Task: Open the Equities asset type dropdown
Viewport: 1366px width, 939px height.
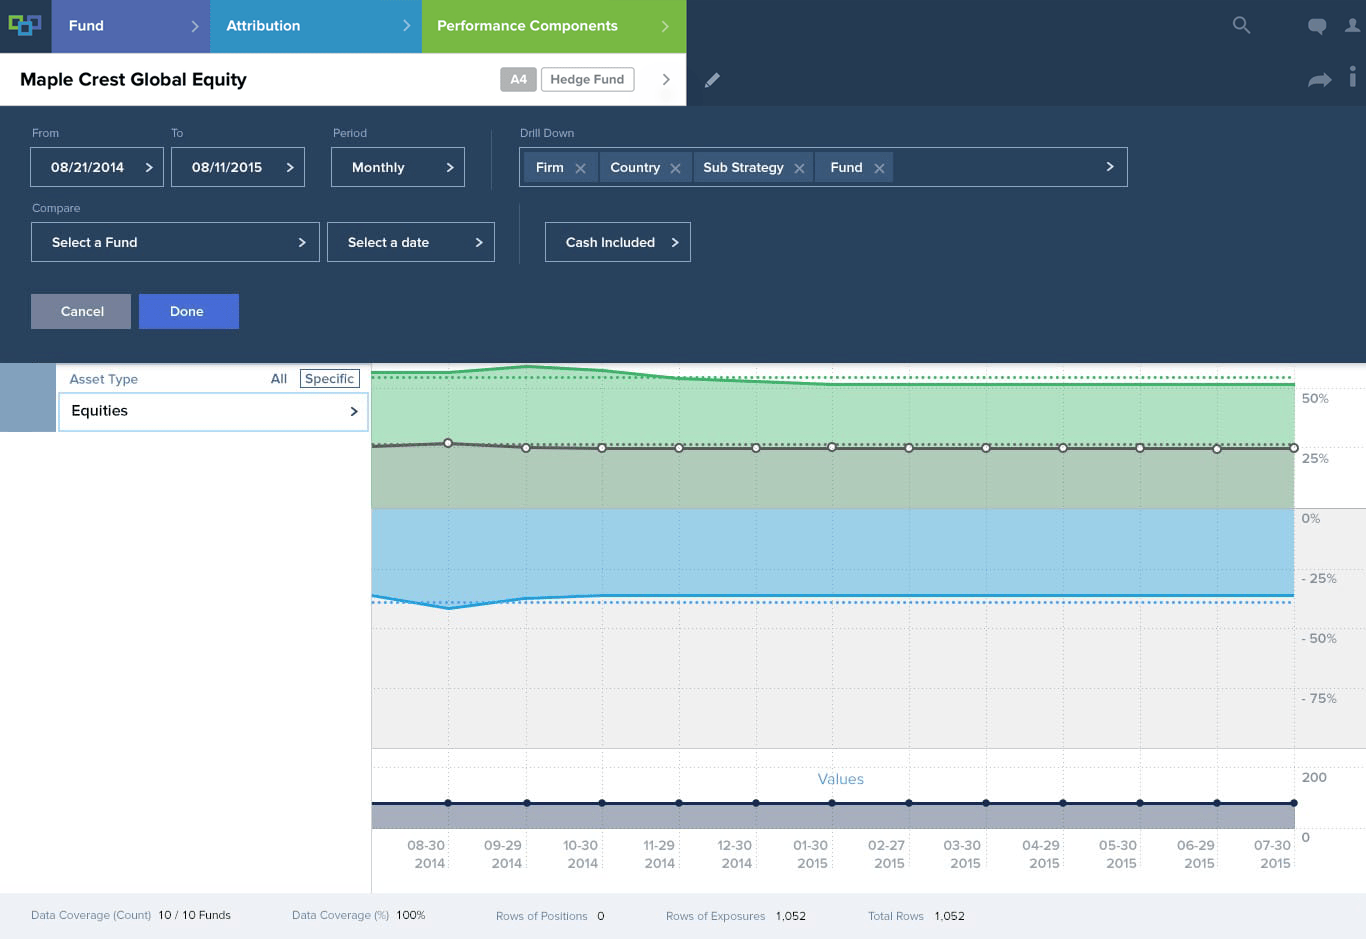Action: 213,411
